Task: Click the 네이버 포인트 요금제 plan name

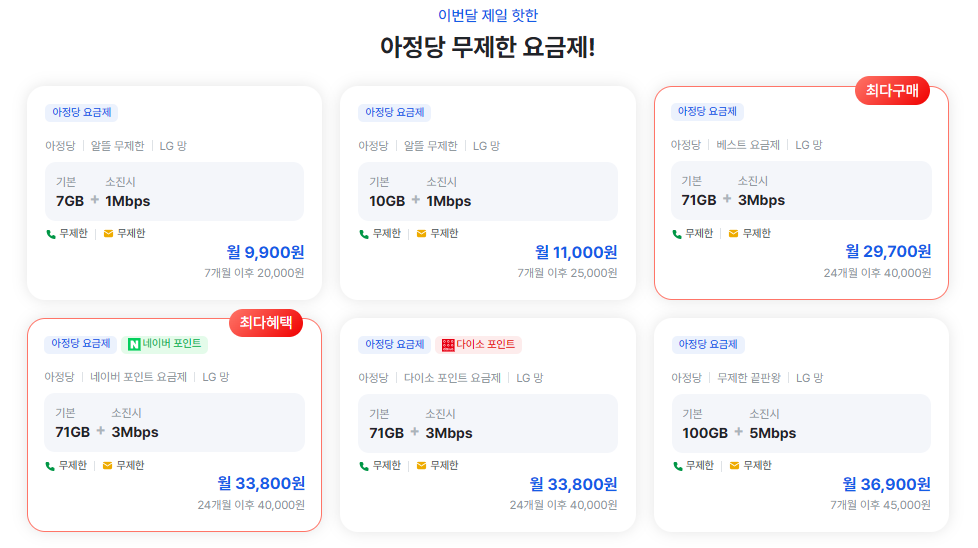Action: pyautogui.click(x=138, y=377)
